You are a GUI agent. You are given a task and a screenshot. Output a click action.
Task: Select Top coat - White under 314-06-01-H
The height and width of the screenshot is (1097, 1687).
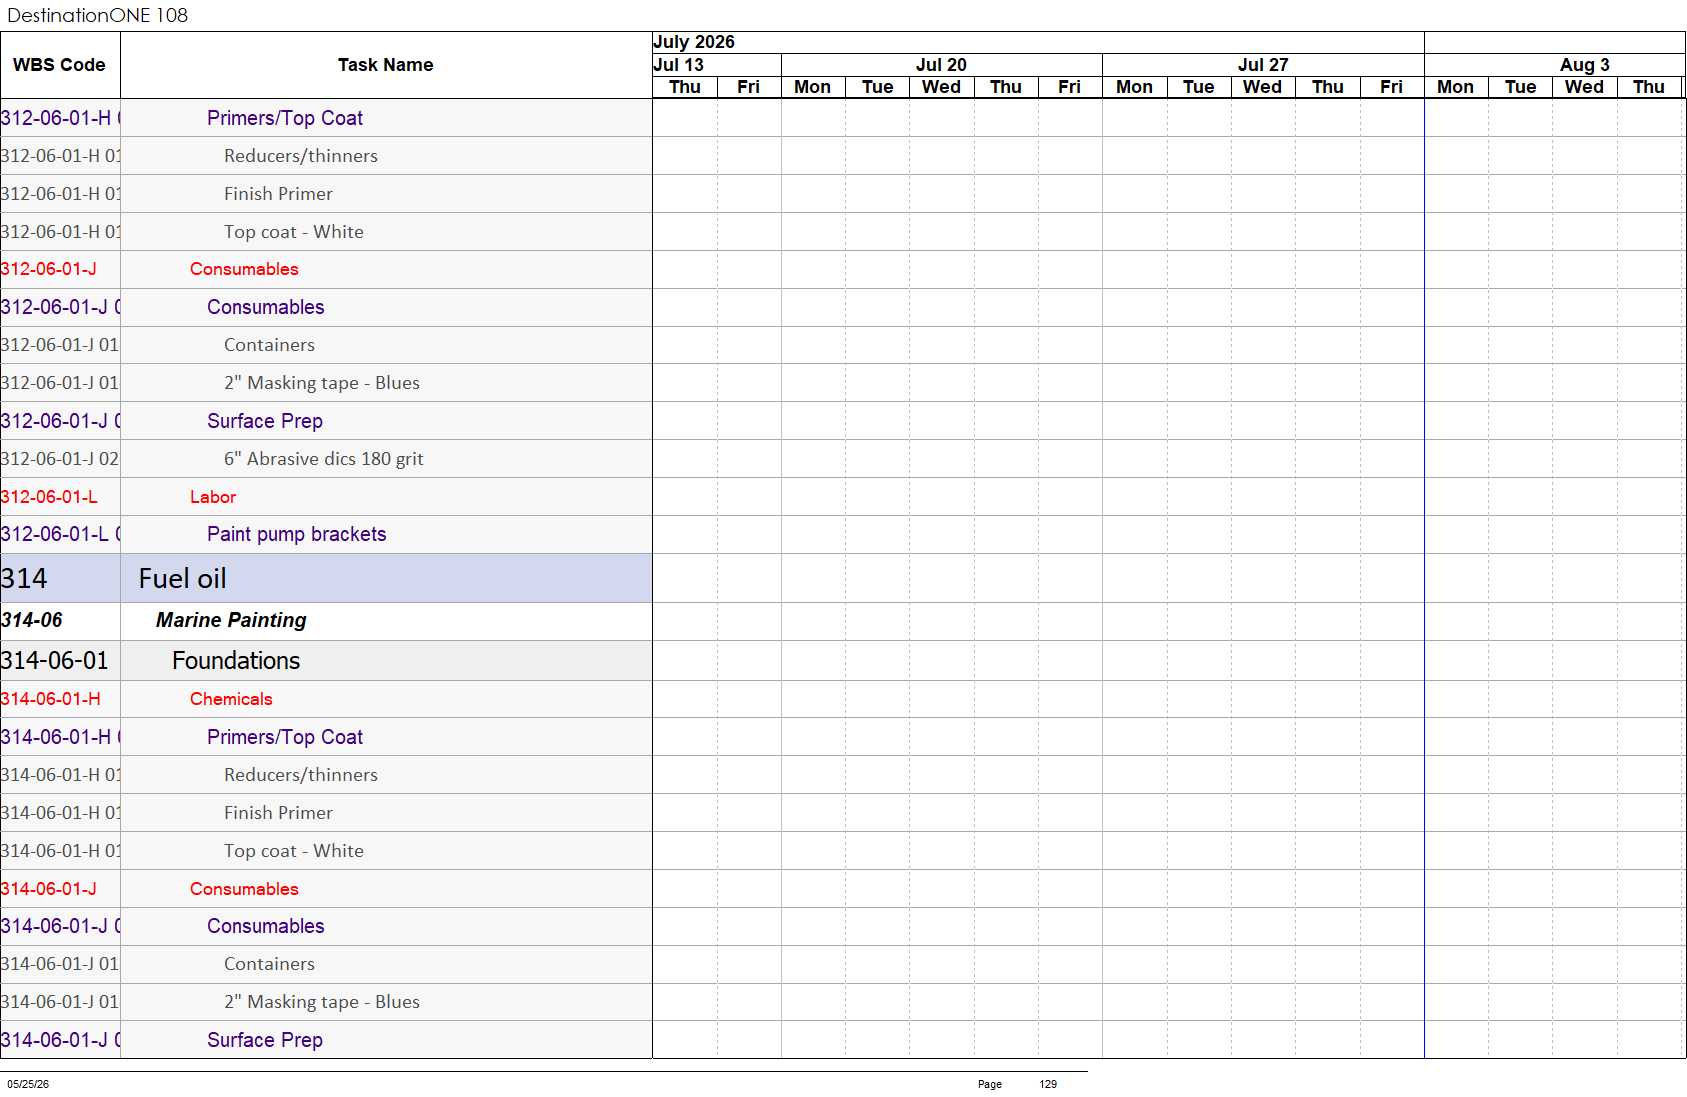(294, 851)
